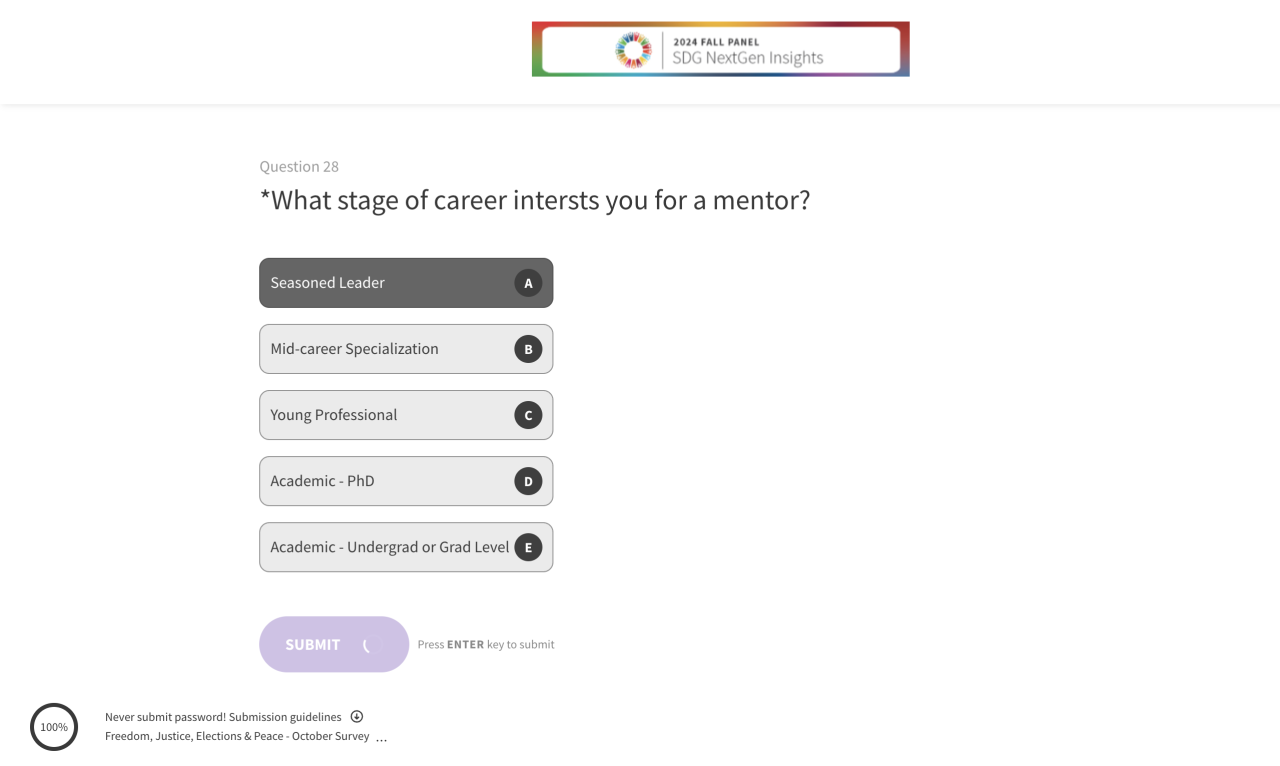Click the C key badge on Young Professional
Screen dimensions: 1280x766
(528, 415)
